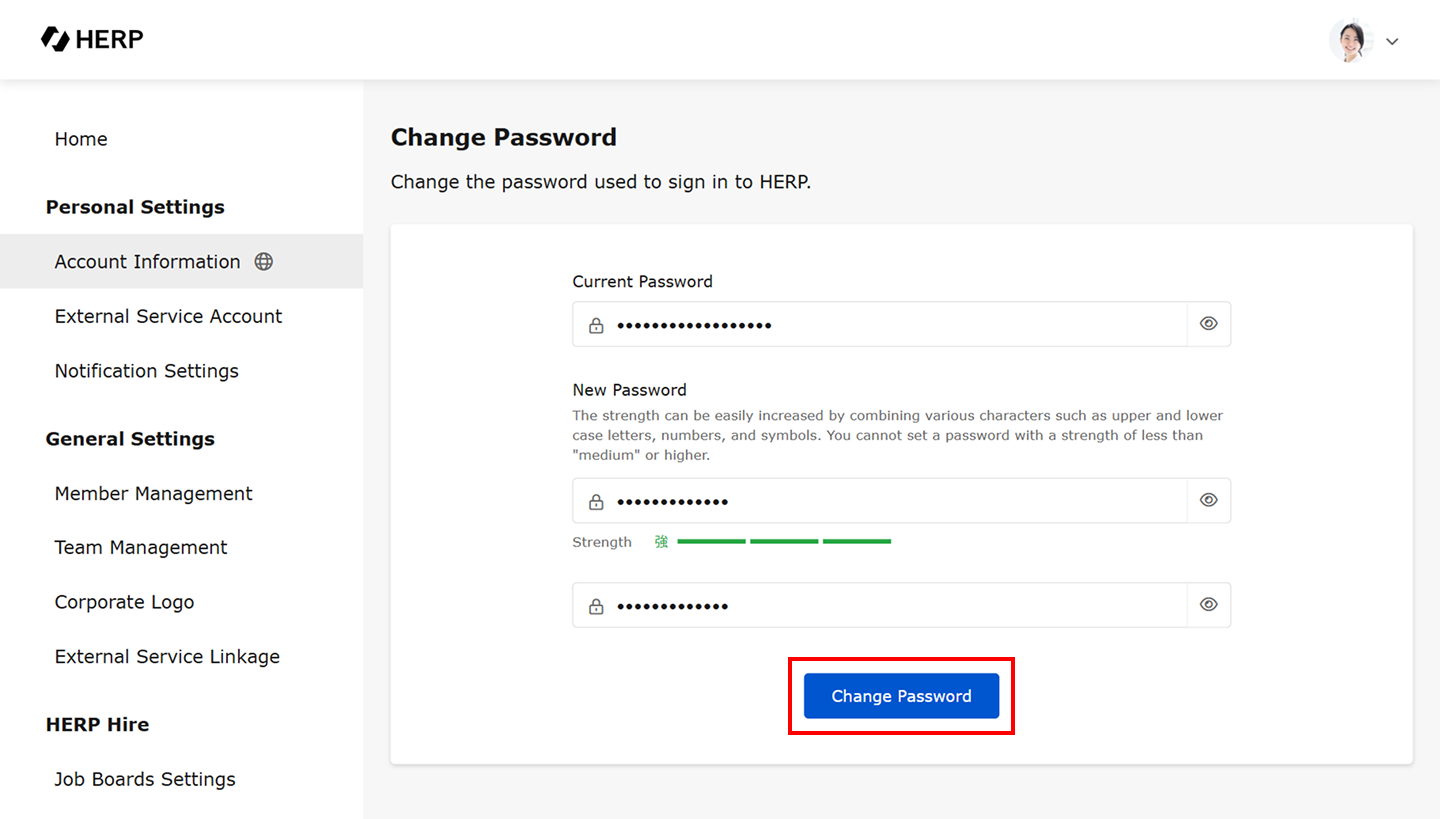
Task: Toggle visibility of confirmation password
Action: pyautogui.click(x=1208, y=605)
